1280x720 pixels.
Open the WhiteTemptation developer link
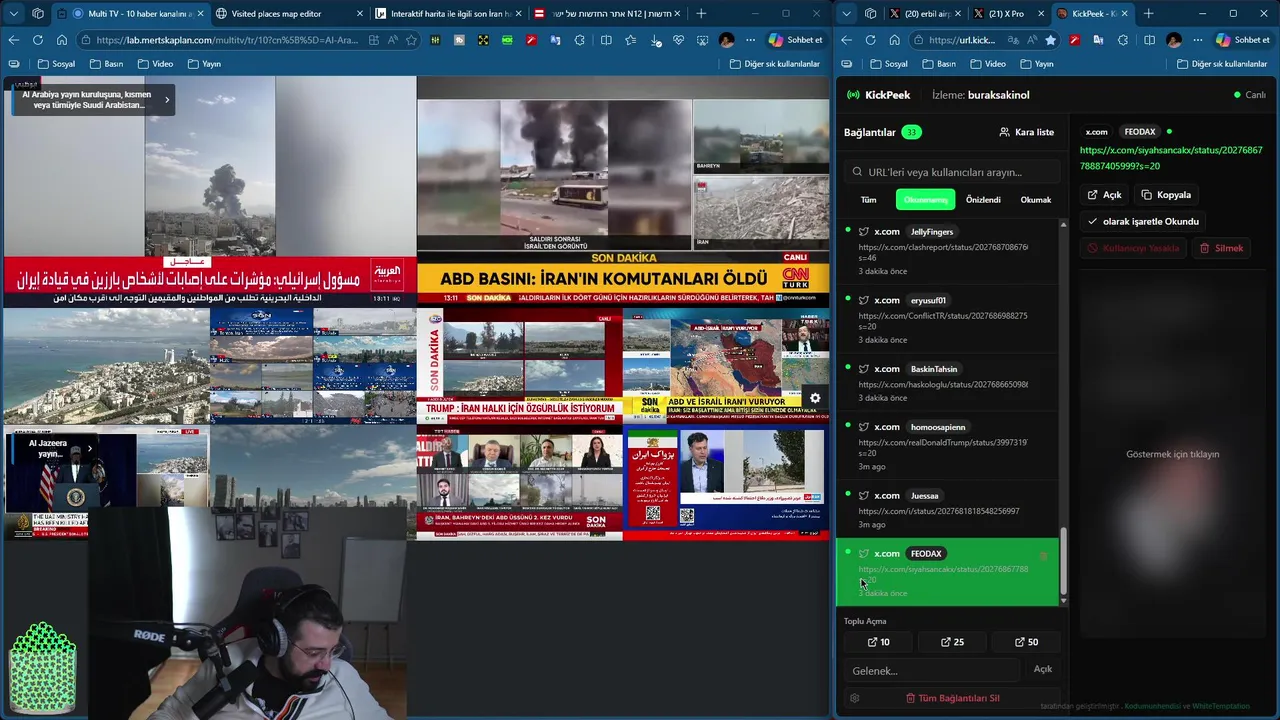click(1221, 706)
